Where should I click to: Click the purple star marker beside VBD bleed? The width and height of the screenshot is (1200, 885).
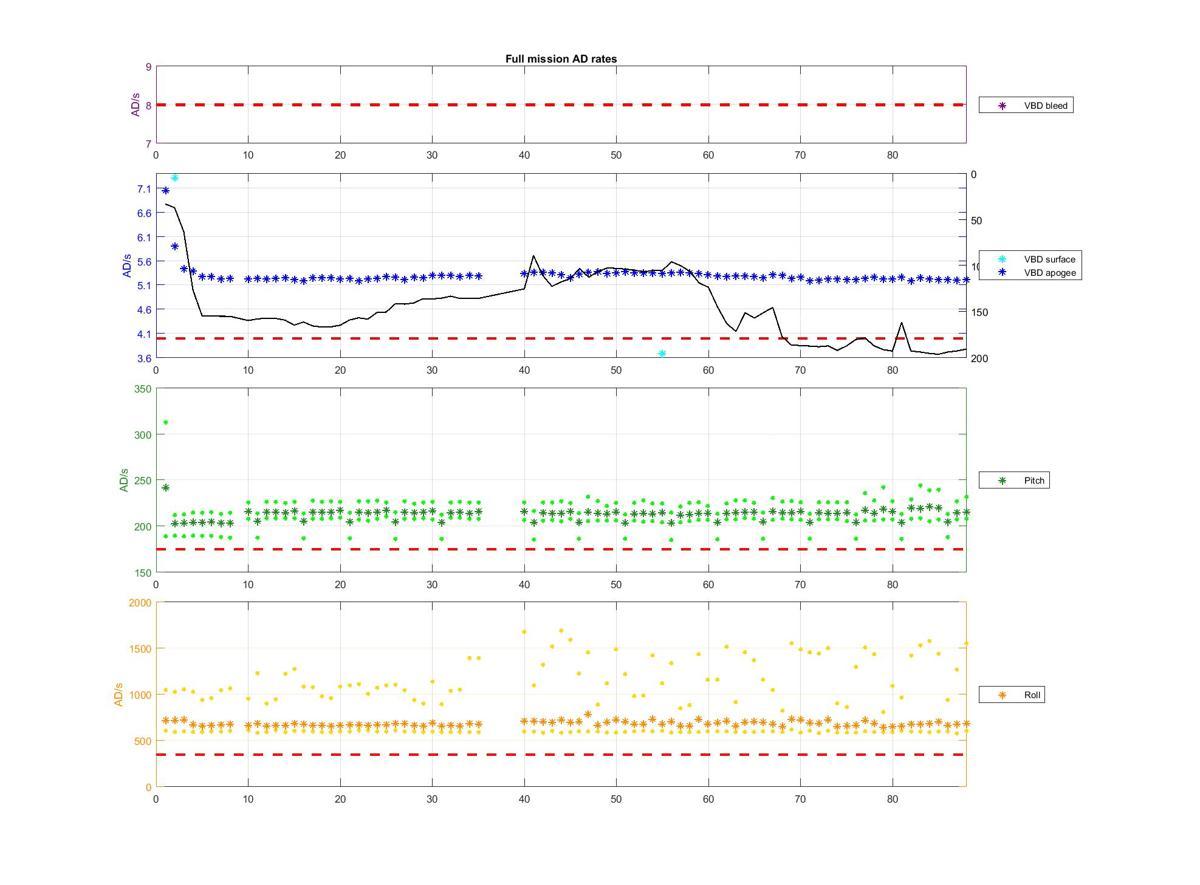(1001, 105)
